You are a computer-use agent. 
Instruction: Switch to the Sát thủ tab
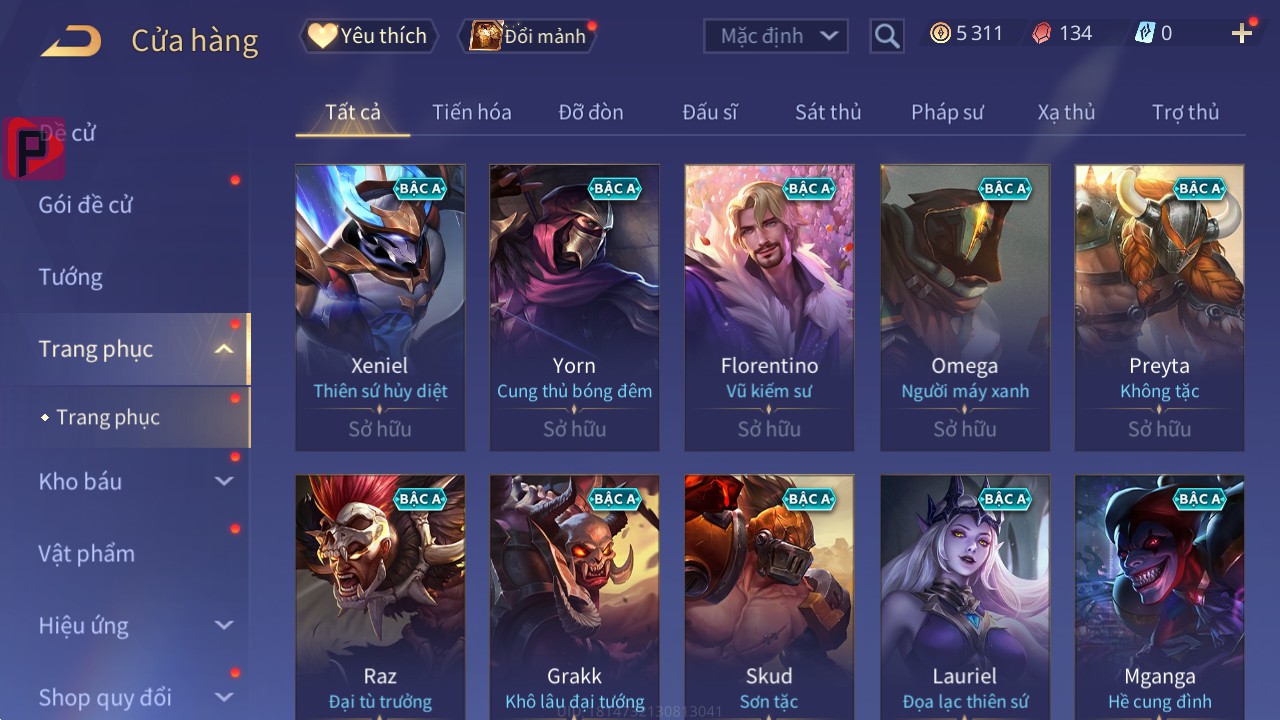828,112
